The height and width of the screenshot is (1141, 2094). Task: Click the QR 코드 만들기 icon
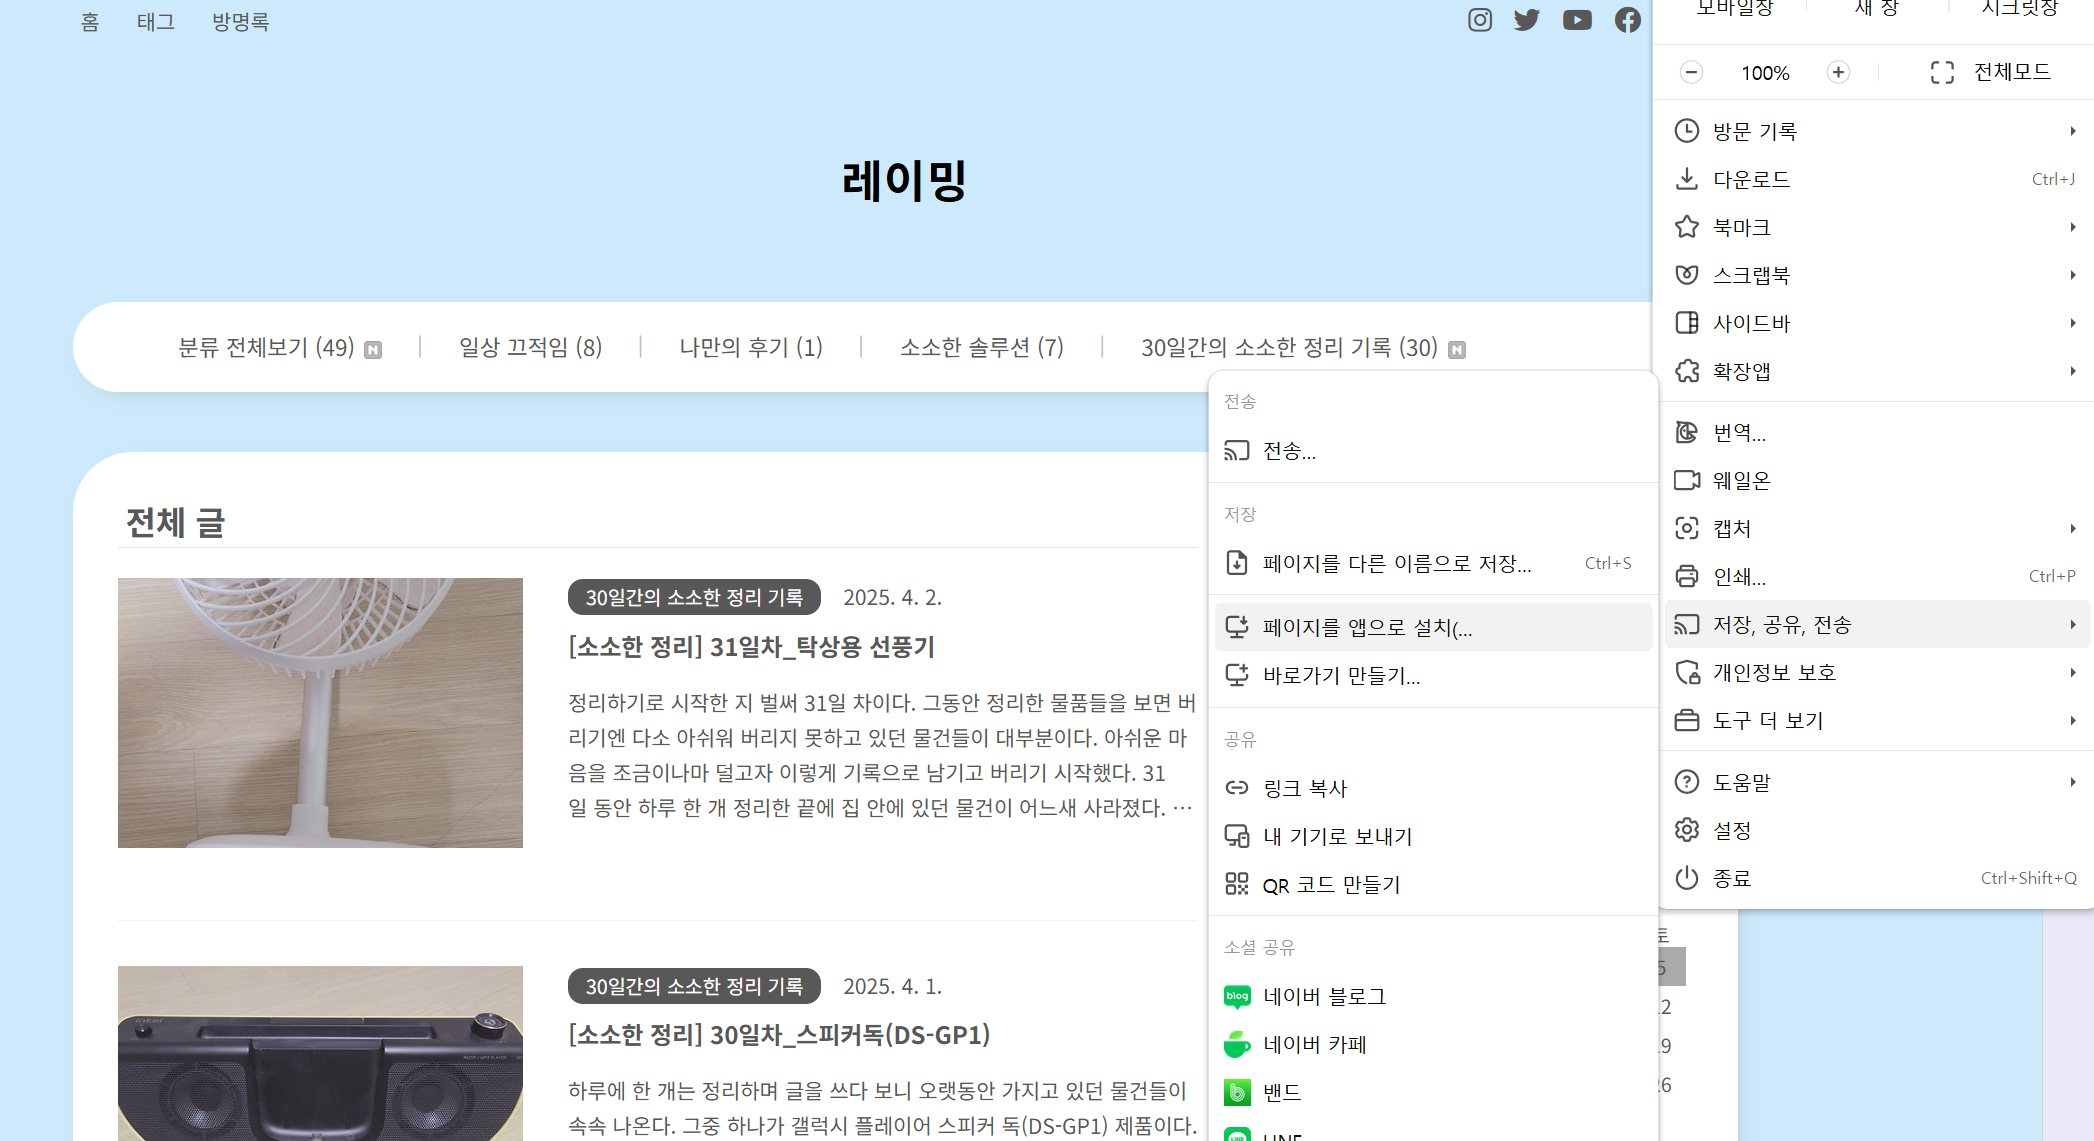1237,884
